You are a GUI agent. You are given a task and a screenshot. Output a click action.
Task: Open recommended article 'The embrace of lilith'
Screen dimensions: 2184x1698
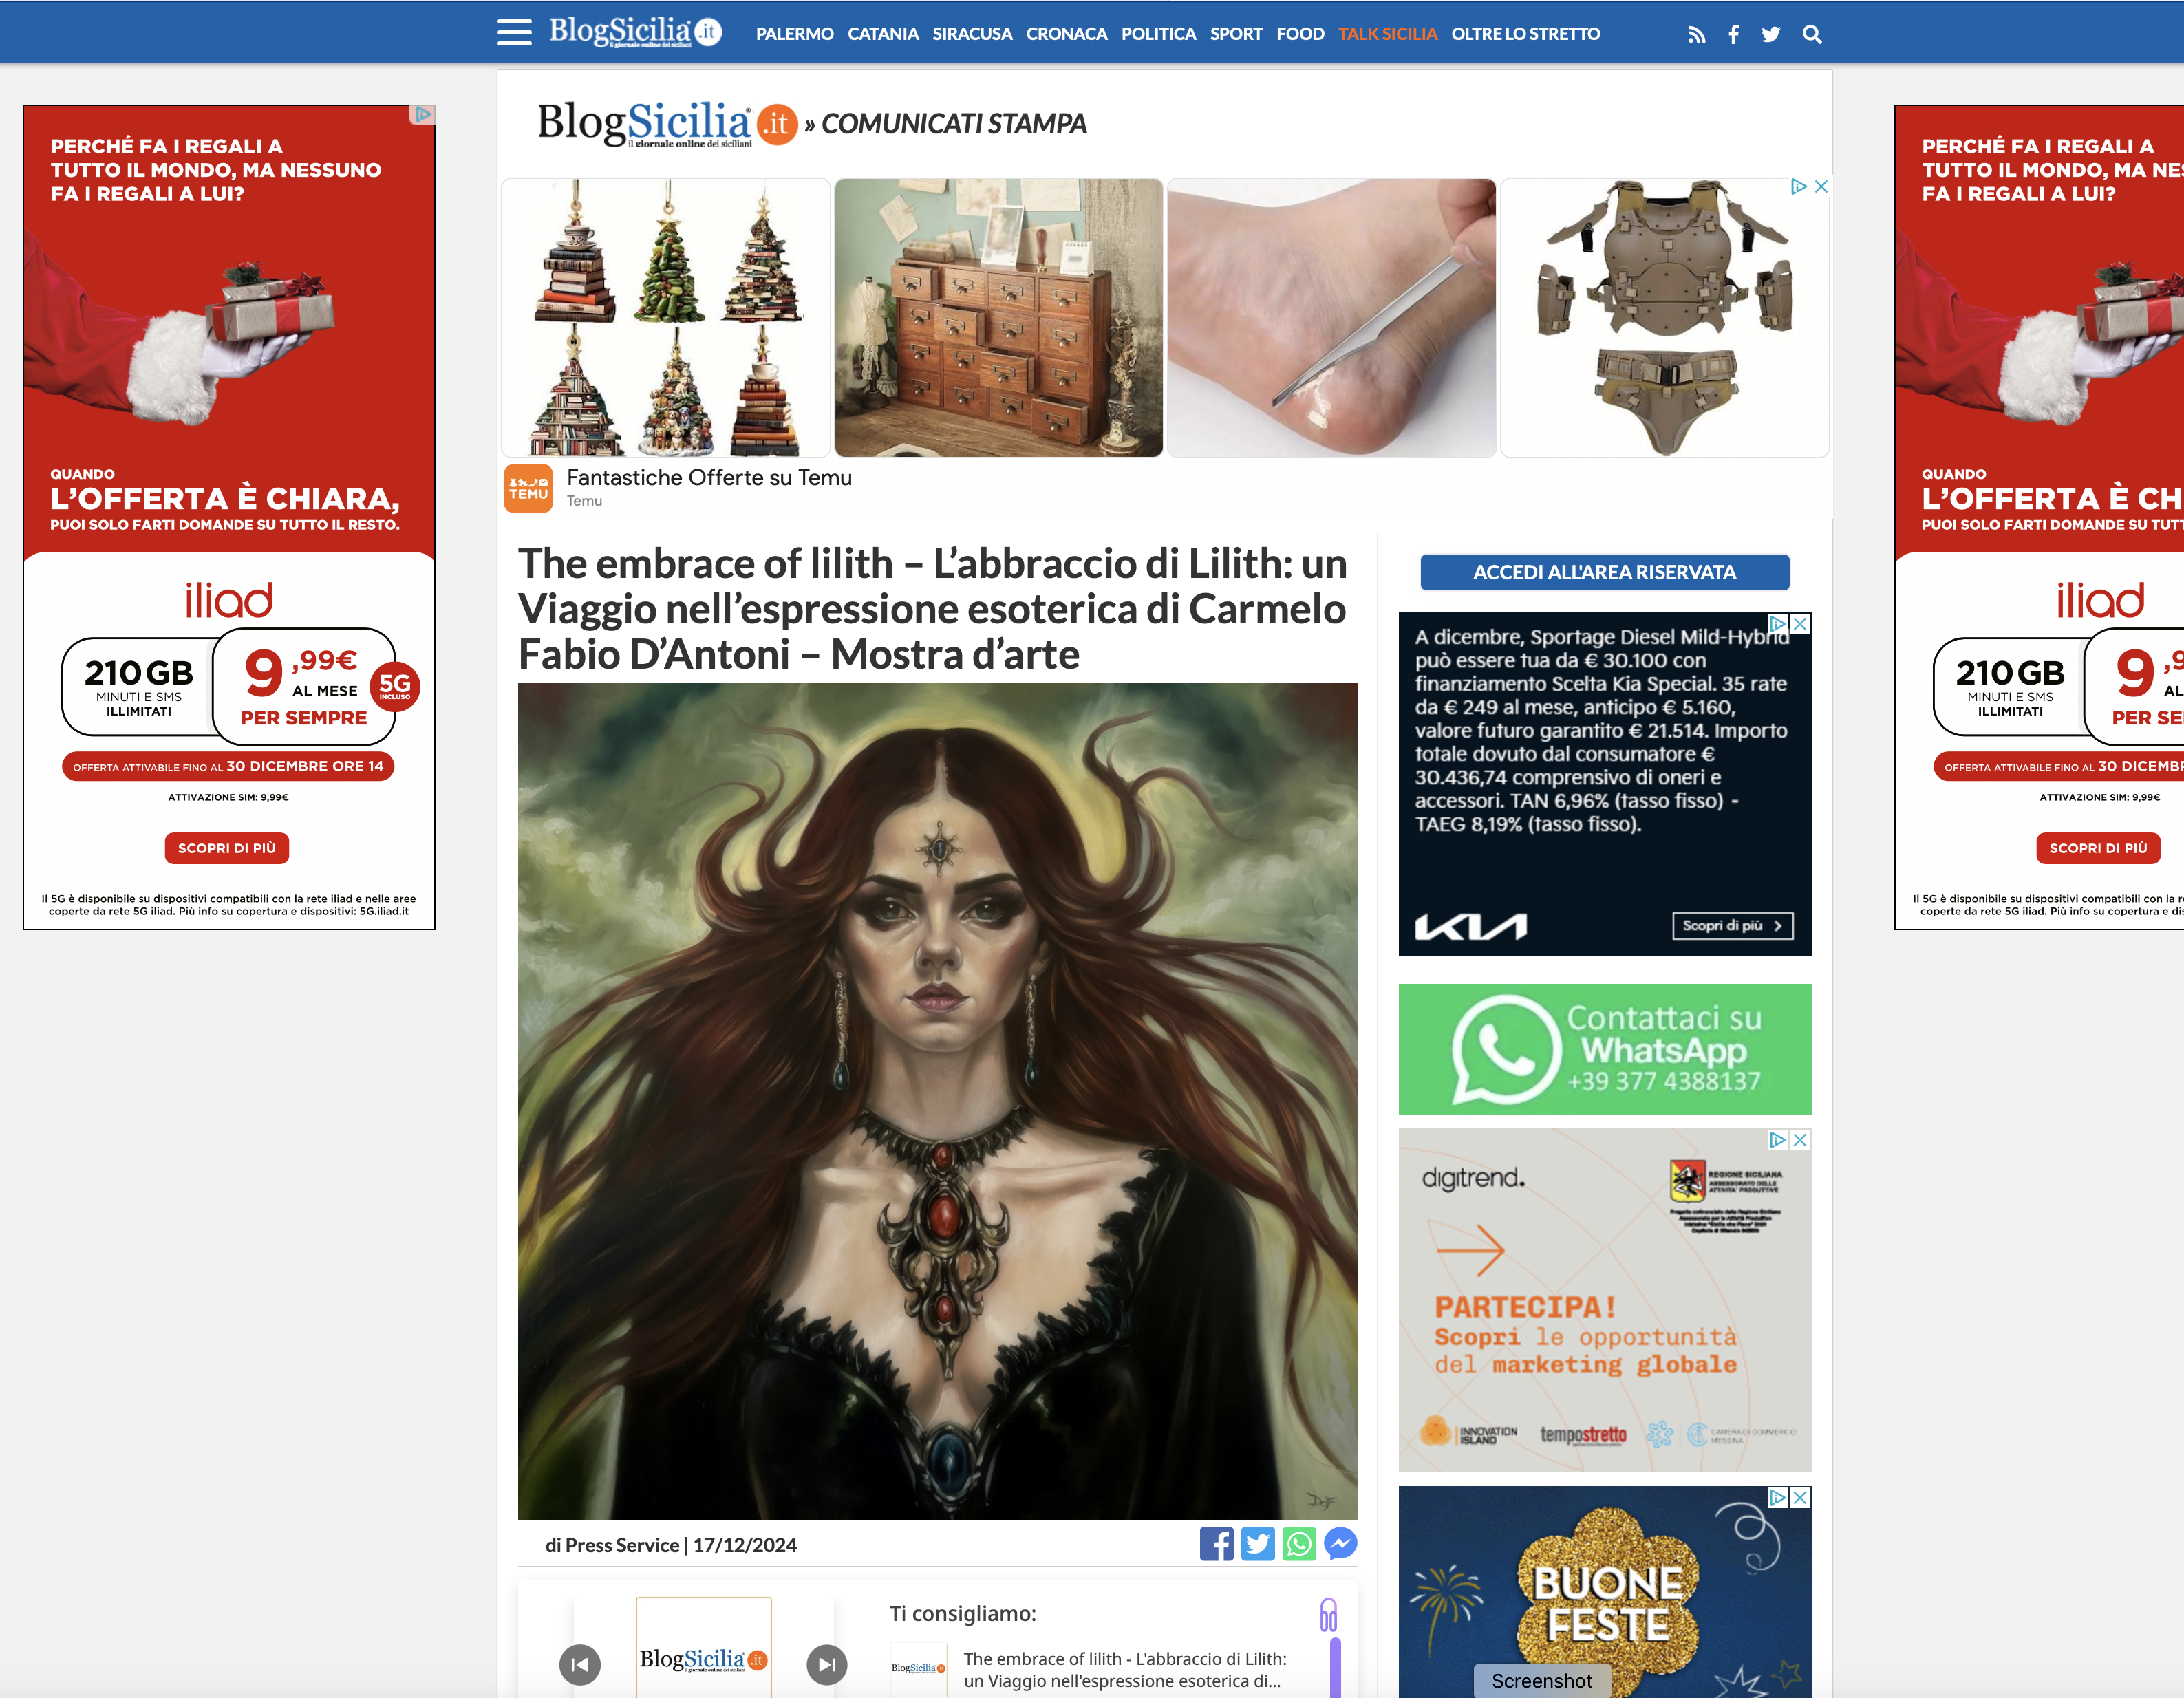(1124, 1670)
